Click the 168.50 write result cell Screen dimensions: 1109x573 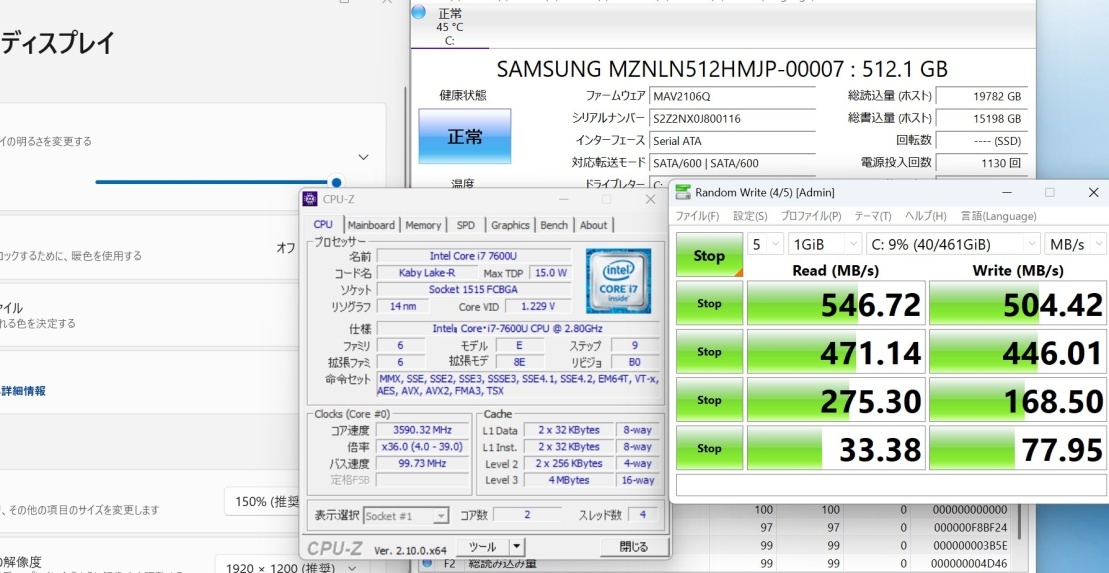tap(1018, 400)
